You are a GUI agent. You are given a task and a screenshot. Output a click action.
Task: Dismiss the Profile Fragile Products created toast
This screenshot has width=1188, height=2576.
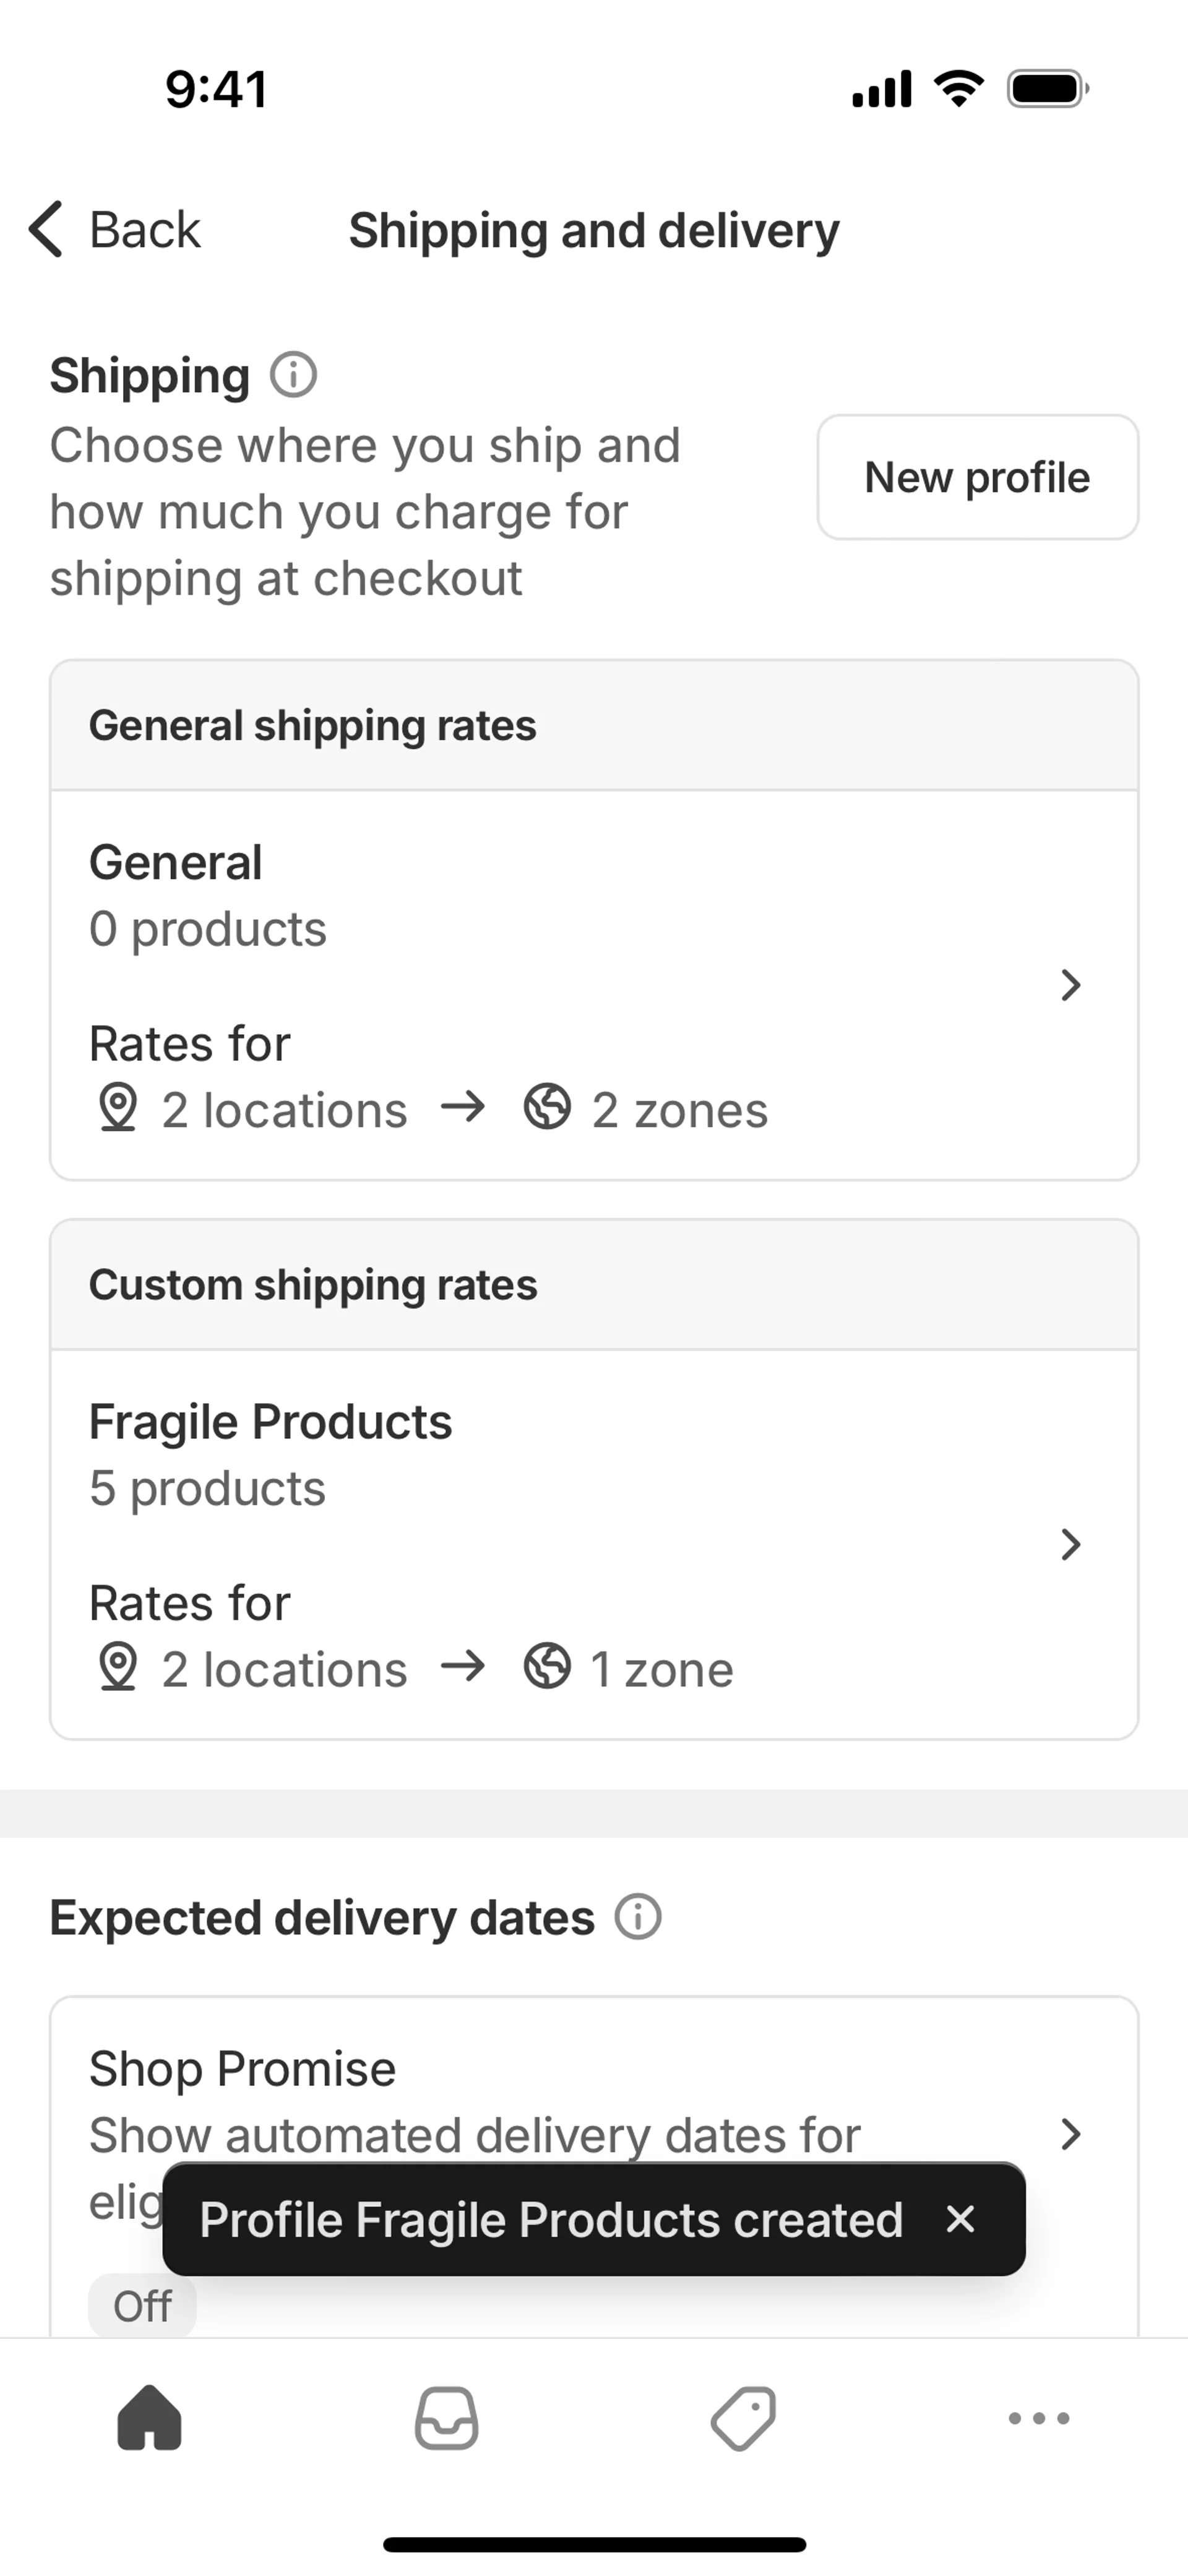click(960, 2218)
